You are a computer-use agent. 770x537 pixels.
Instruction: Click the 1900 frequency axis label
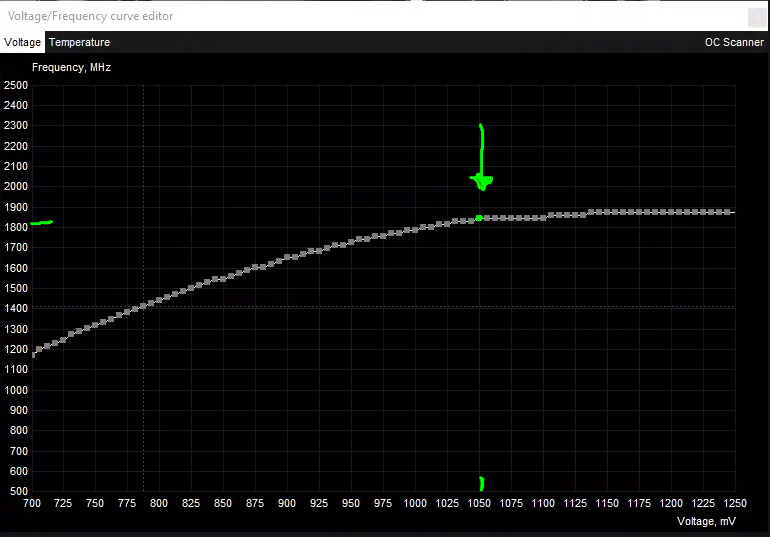(x=16, y=207)
